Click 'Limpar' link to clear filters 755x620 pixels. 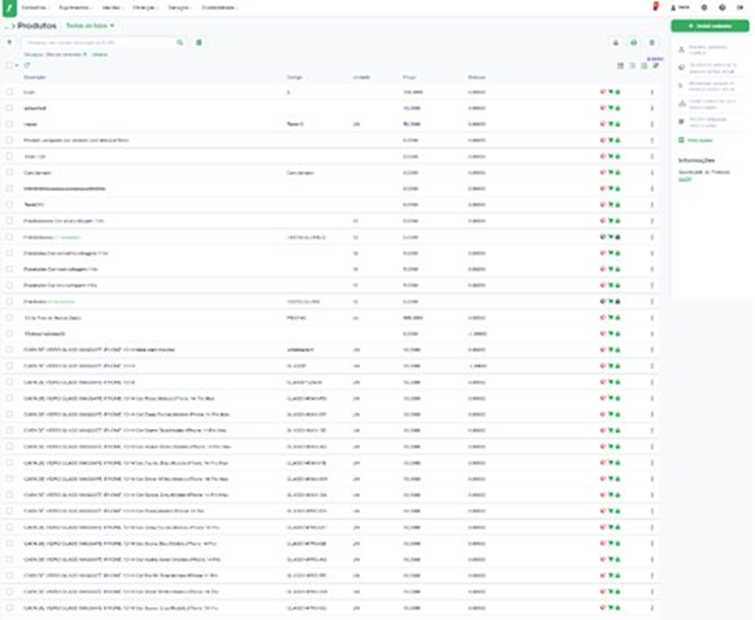pyautogui.click(x=99, y=54)
